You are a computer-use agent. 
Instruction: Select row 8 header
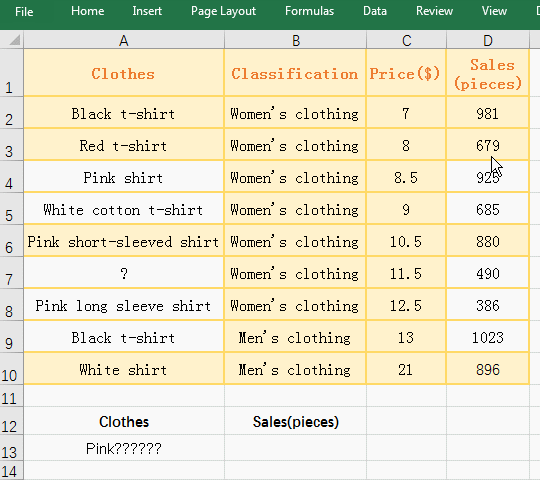tap(11, 304)
